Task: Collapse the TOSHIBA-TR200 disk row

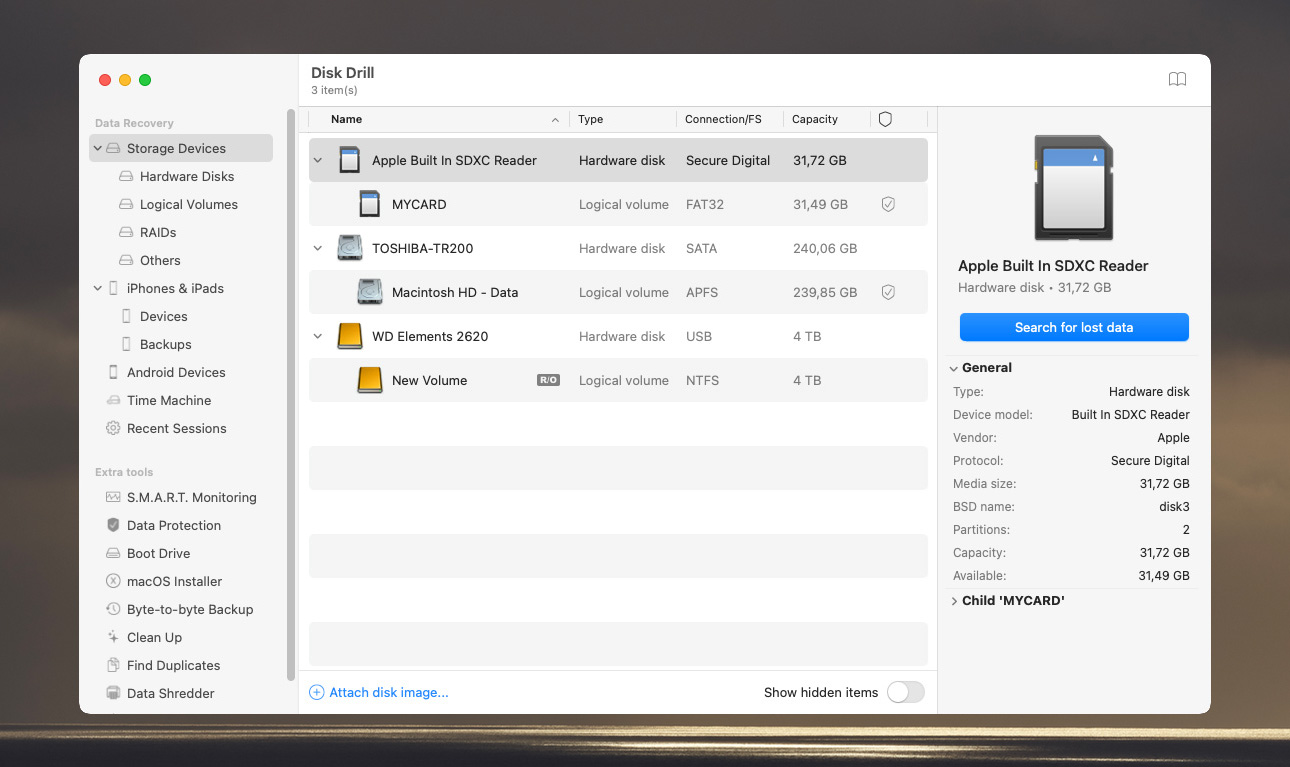Action: pos(318,248)
